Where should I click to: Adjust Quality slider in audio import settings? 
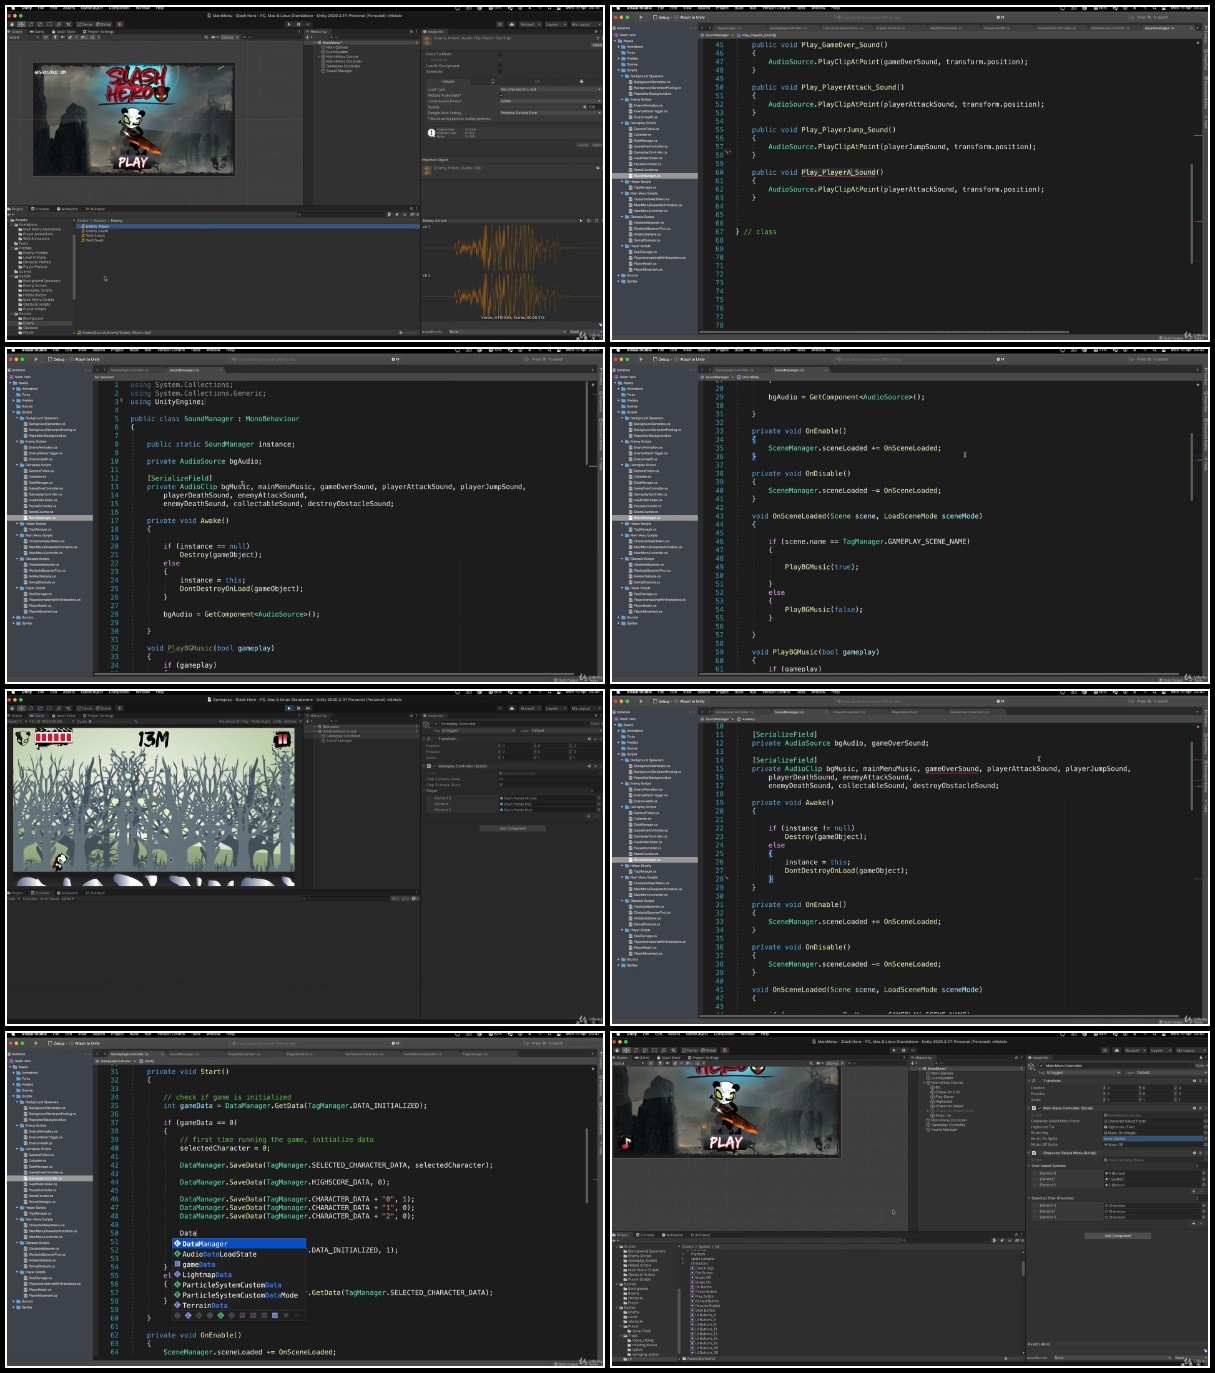point(542,107)
